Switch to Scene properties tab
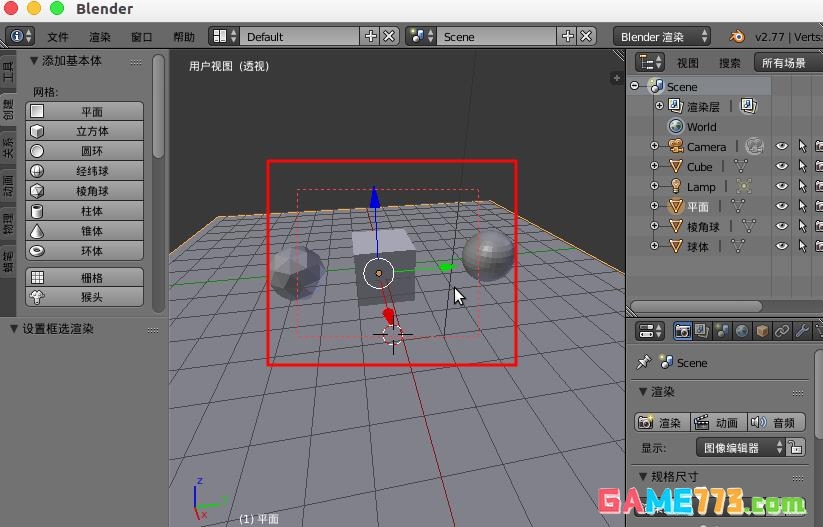 (x=722, y=331)
